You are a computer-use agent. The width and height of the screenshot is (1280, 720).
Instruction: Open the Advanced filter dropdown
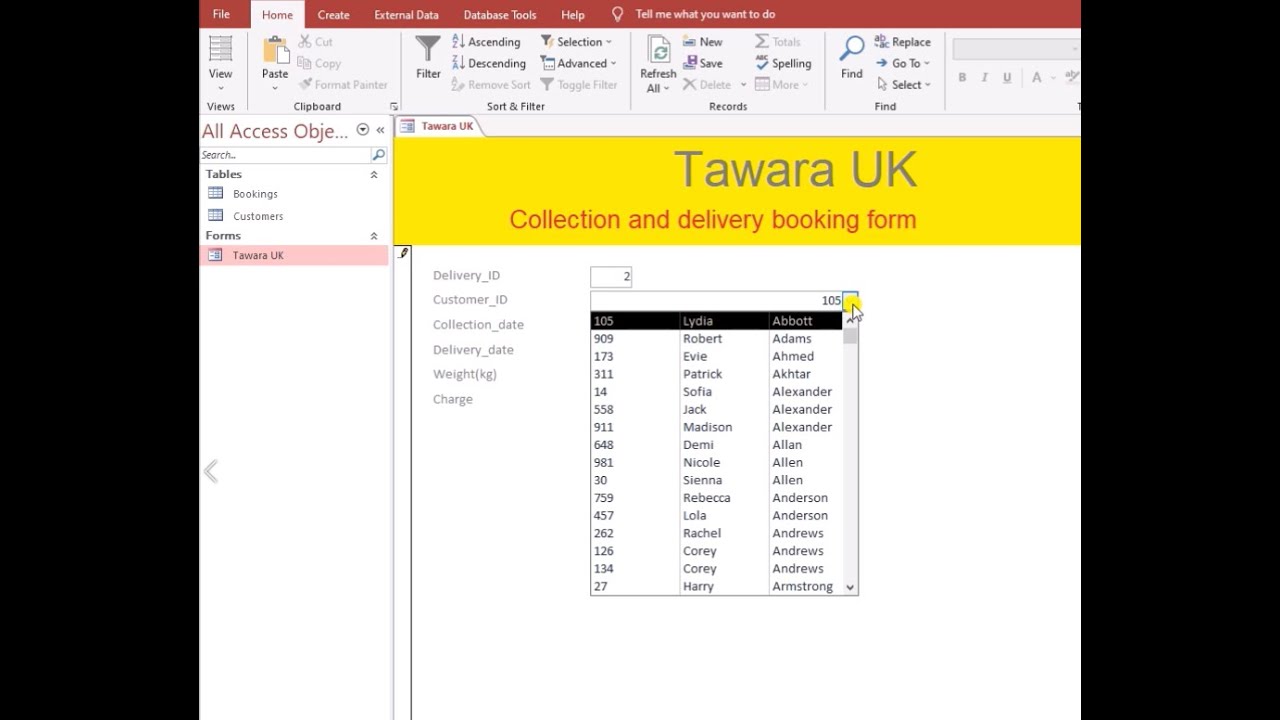[x=578, y=63]
